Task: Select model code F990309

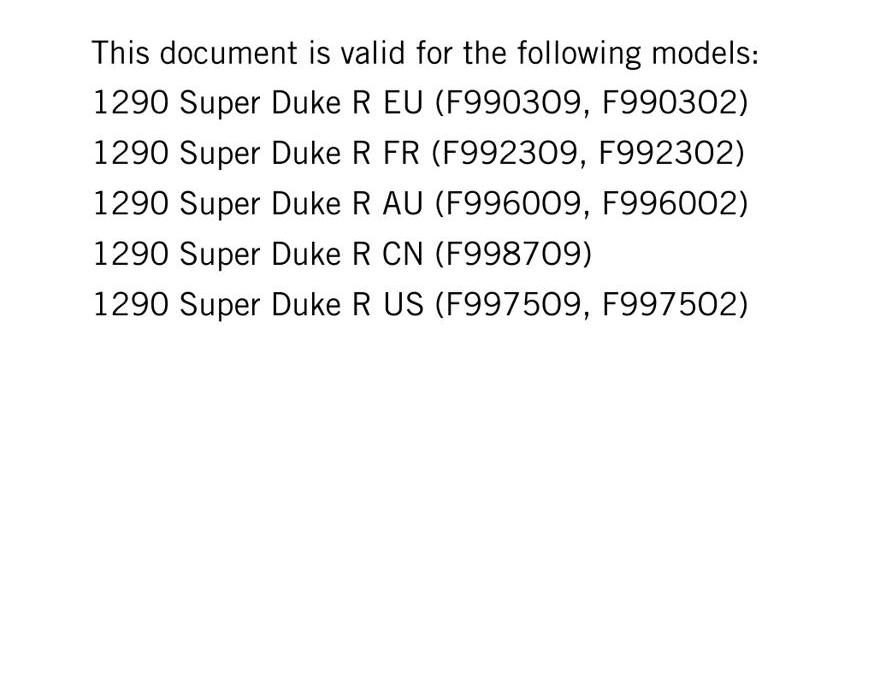Action: coord(512,103)
